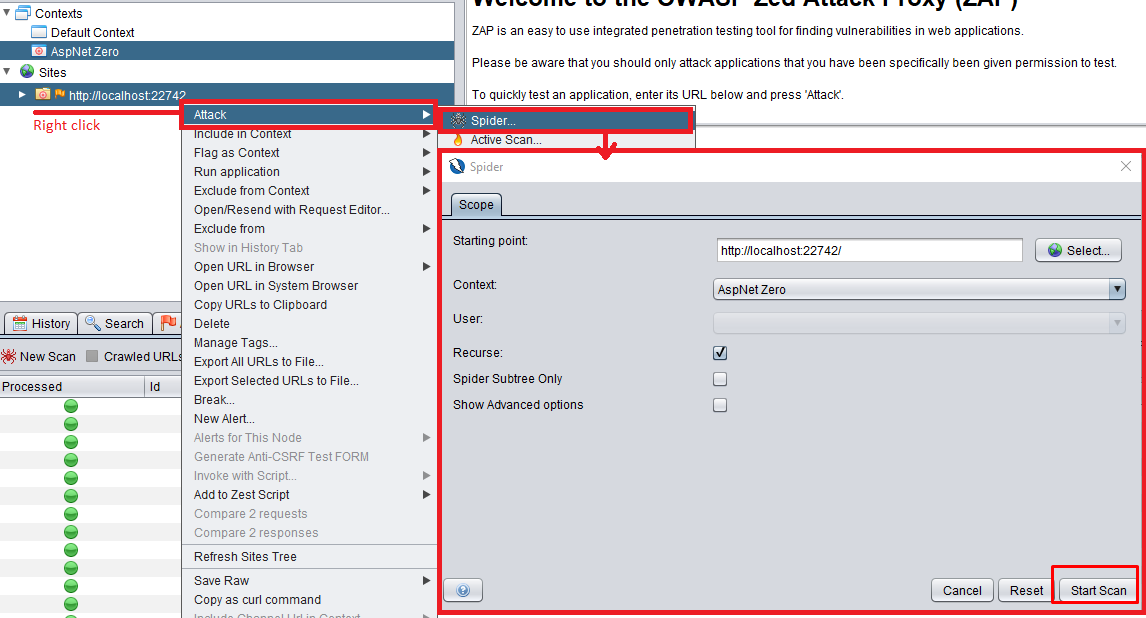1146x618 pixels.
Task: Open Add to Zest Script submenu
Action: pyautogui.click(x=310, y=495)
